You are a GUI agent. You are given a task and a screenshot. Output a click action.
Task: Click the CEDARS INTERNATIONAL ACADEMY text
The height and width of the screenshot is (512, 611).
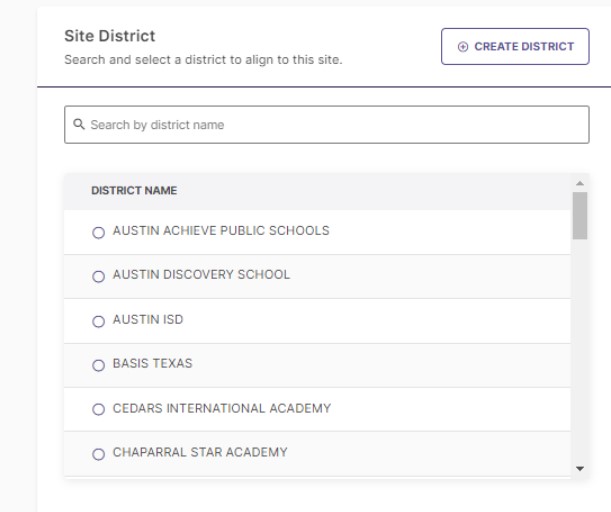(x=222, y=408)
